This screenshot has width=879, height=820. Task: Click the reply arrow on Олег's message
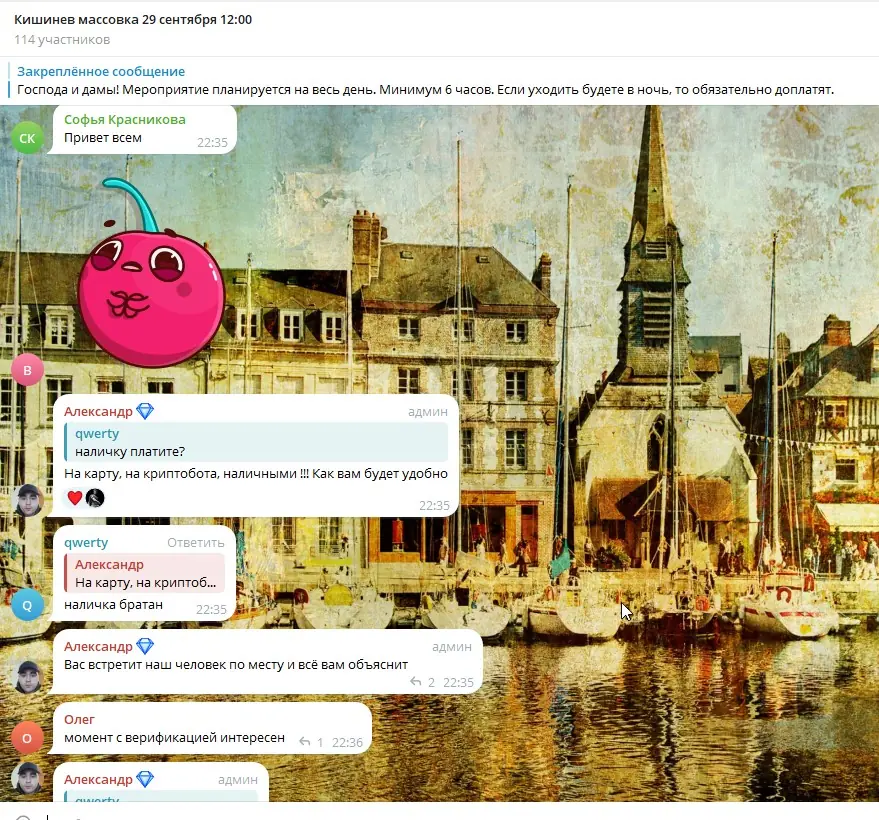304,742
